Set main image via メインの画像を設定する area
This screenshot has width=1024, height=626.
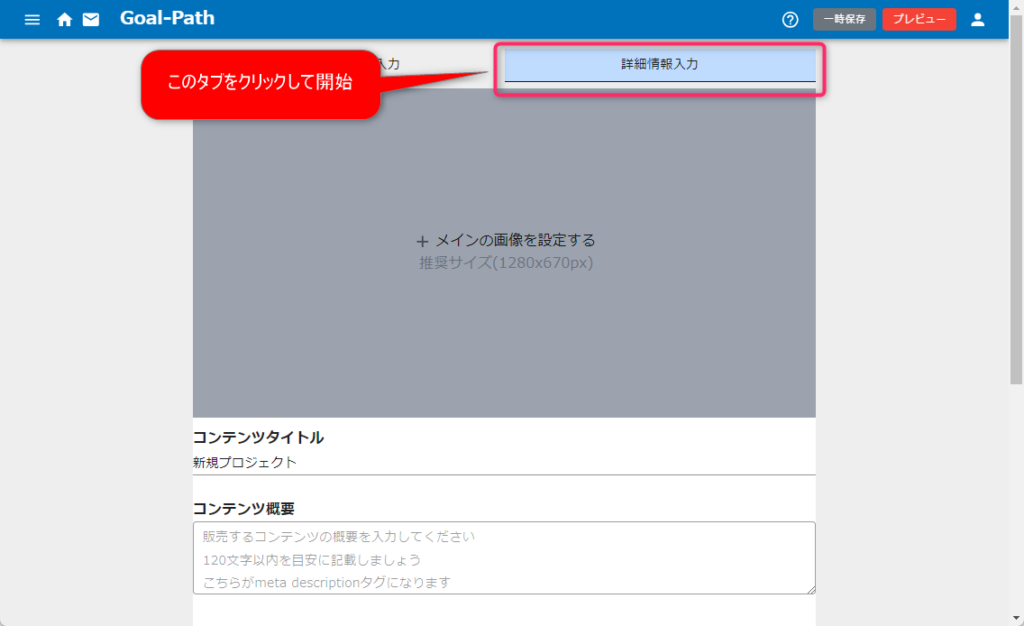504,252
